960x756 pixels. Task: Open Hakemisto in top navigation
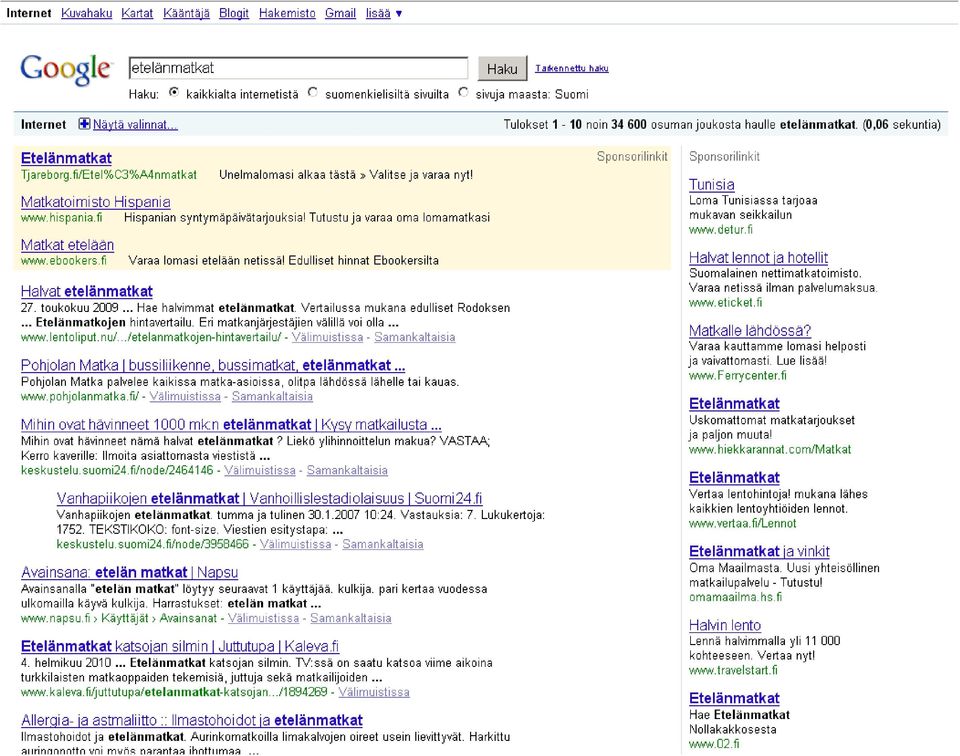click(287, 13)
